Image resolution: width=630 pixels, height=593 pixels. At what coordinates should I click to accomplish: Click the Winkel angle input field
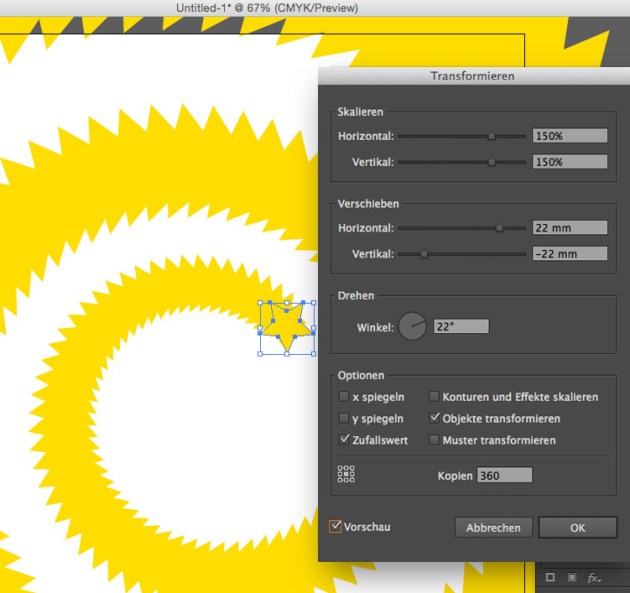pyautogui.click(x=460, y=327)
